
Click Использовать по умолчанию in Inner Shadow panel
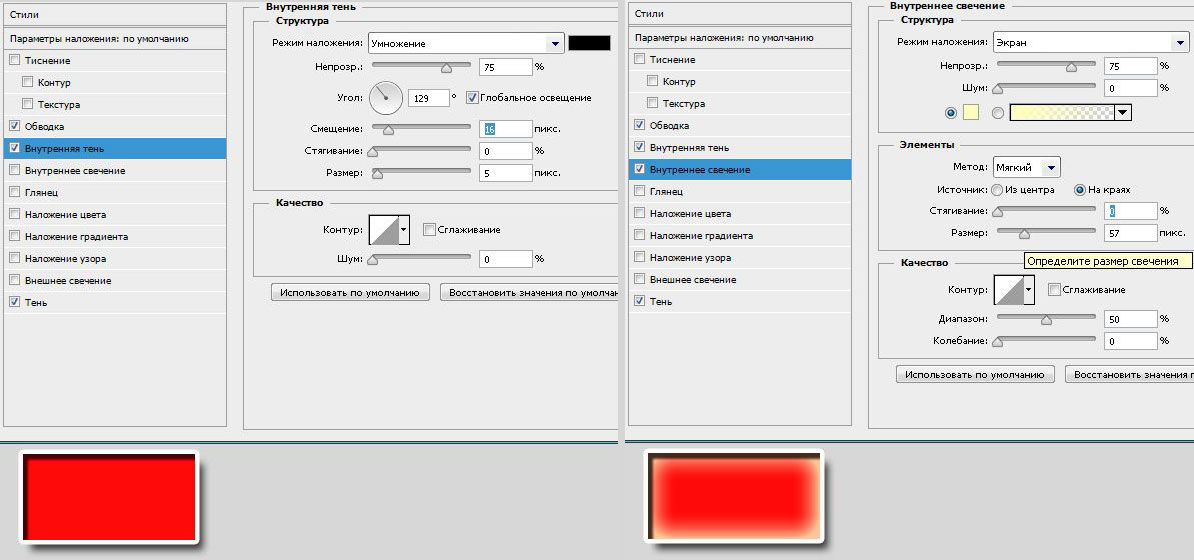351,293
